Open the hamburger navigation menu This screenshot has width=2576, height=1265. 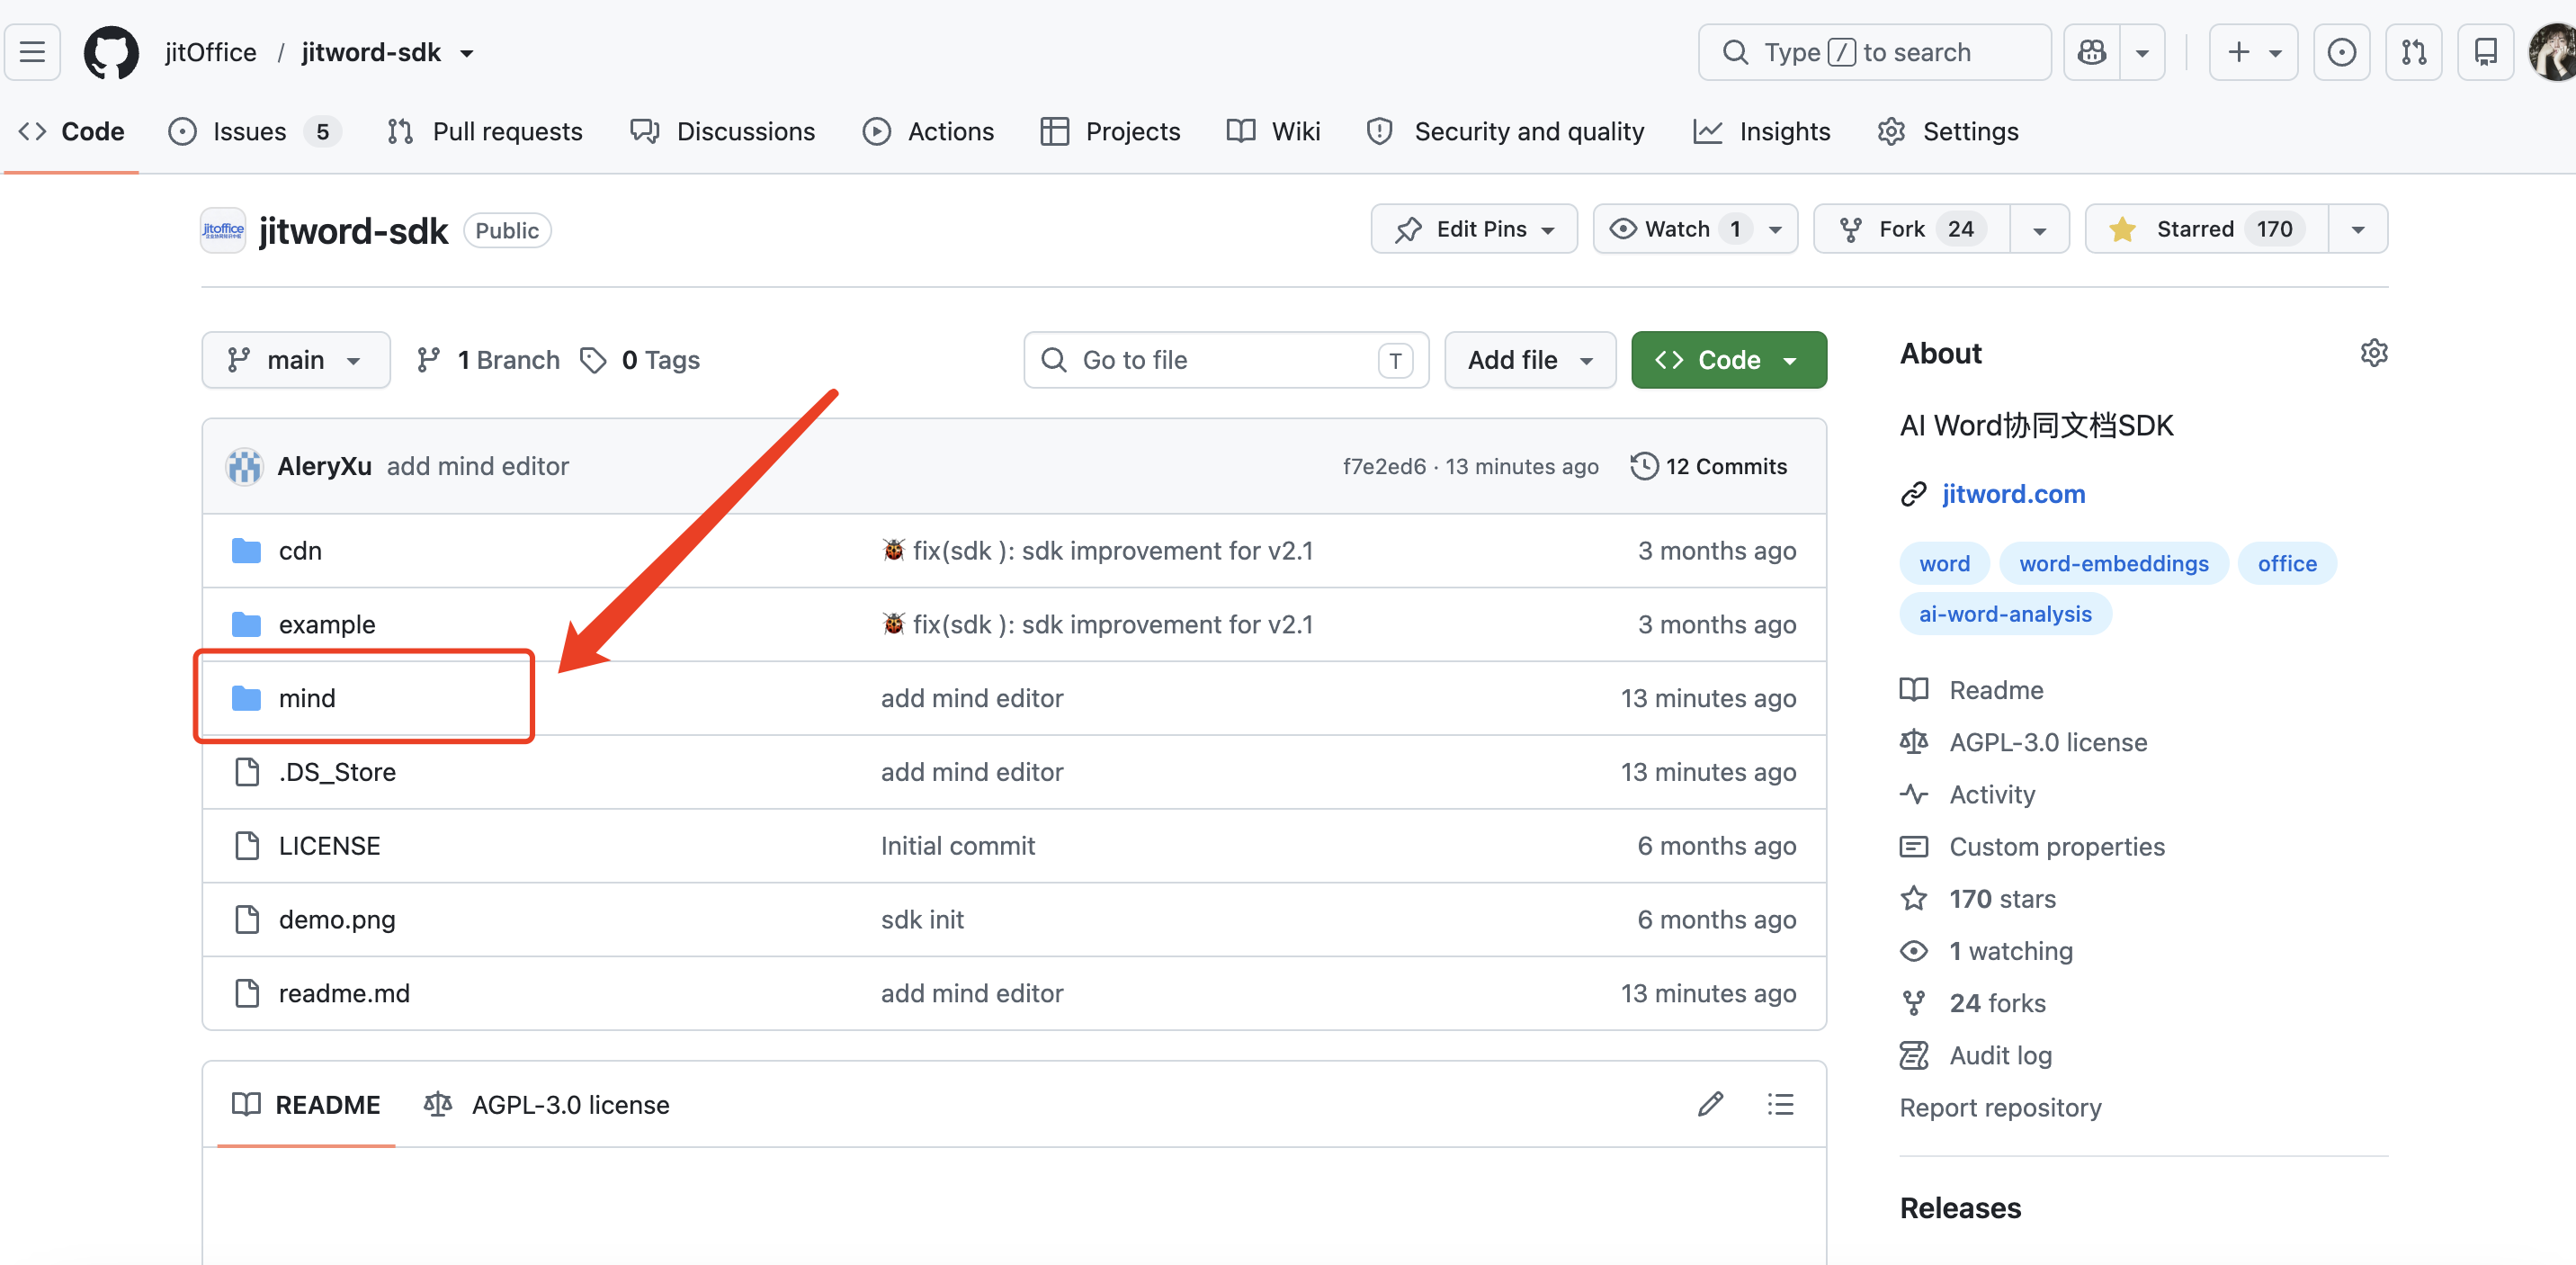coord(33,52)
